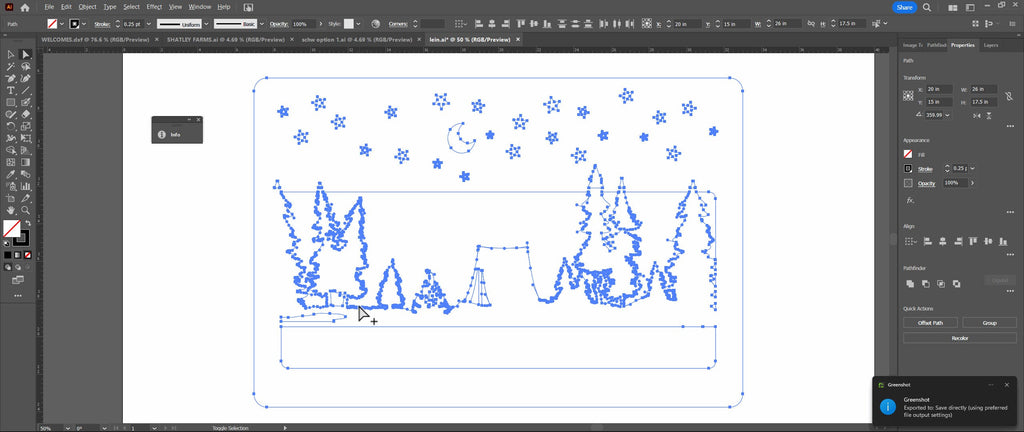
Task: Click the Stroke swatch in Appearance section
Action: pyautogui.click(x=908, y=168)
